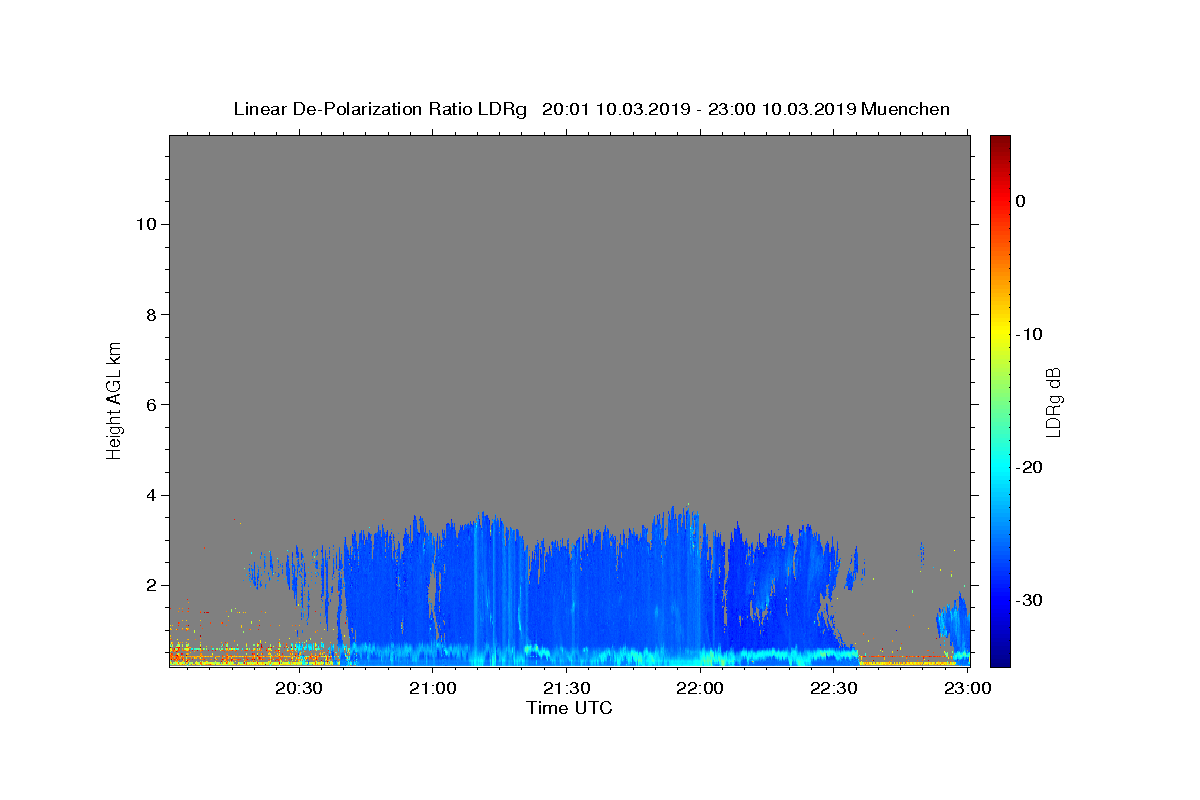Click the plot title mentioning Muenchen
The width and height of the screenshot is (1200, 800).
coord(591,109)
